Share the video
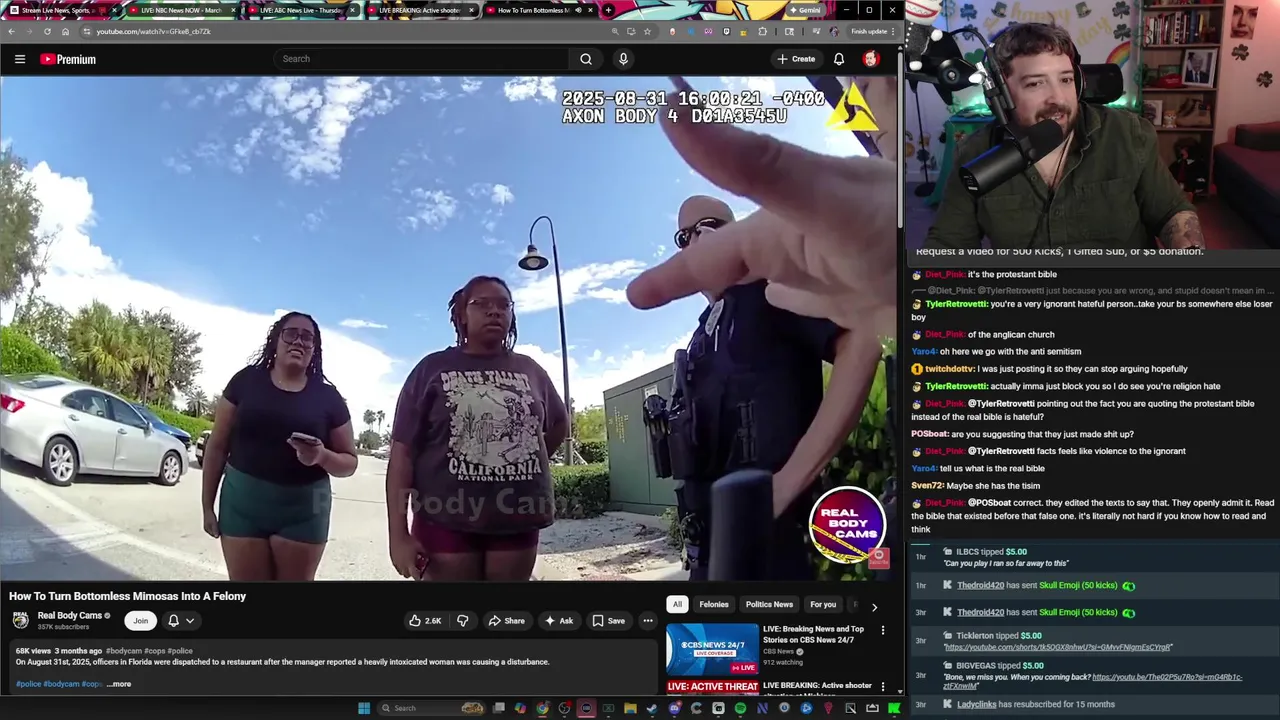The image size is (1280, 720). pos(506,621)
